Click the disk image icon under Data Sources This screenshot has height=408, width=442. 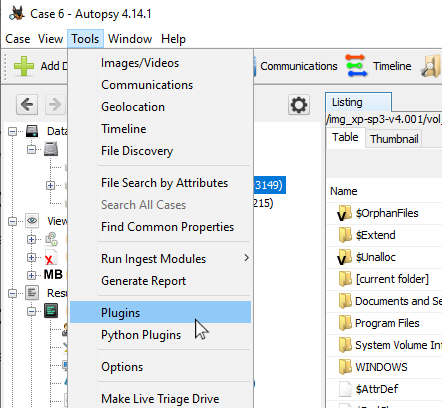point(51,149)
